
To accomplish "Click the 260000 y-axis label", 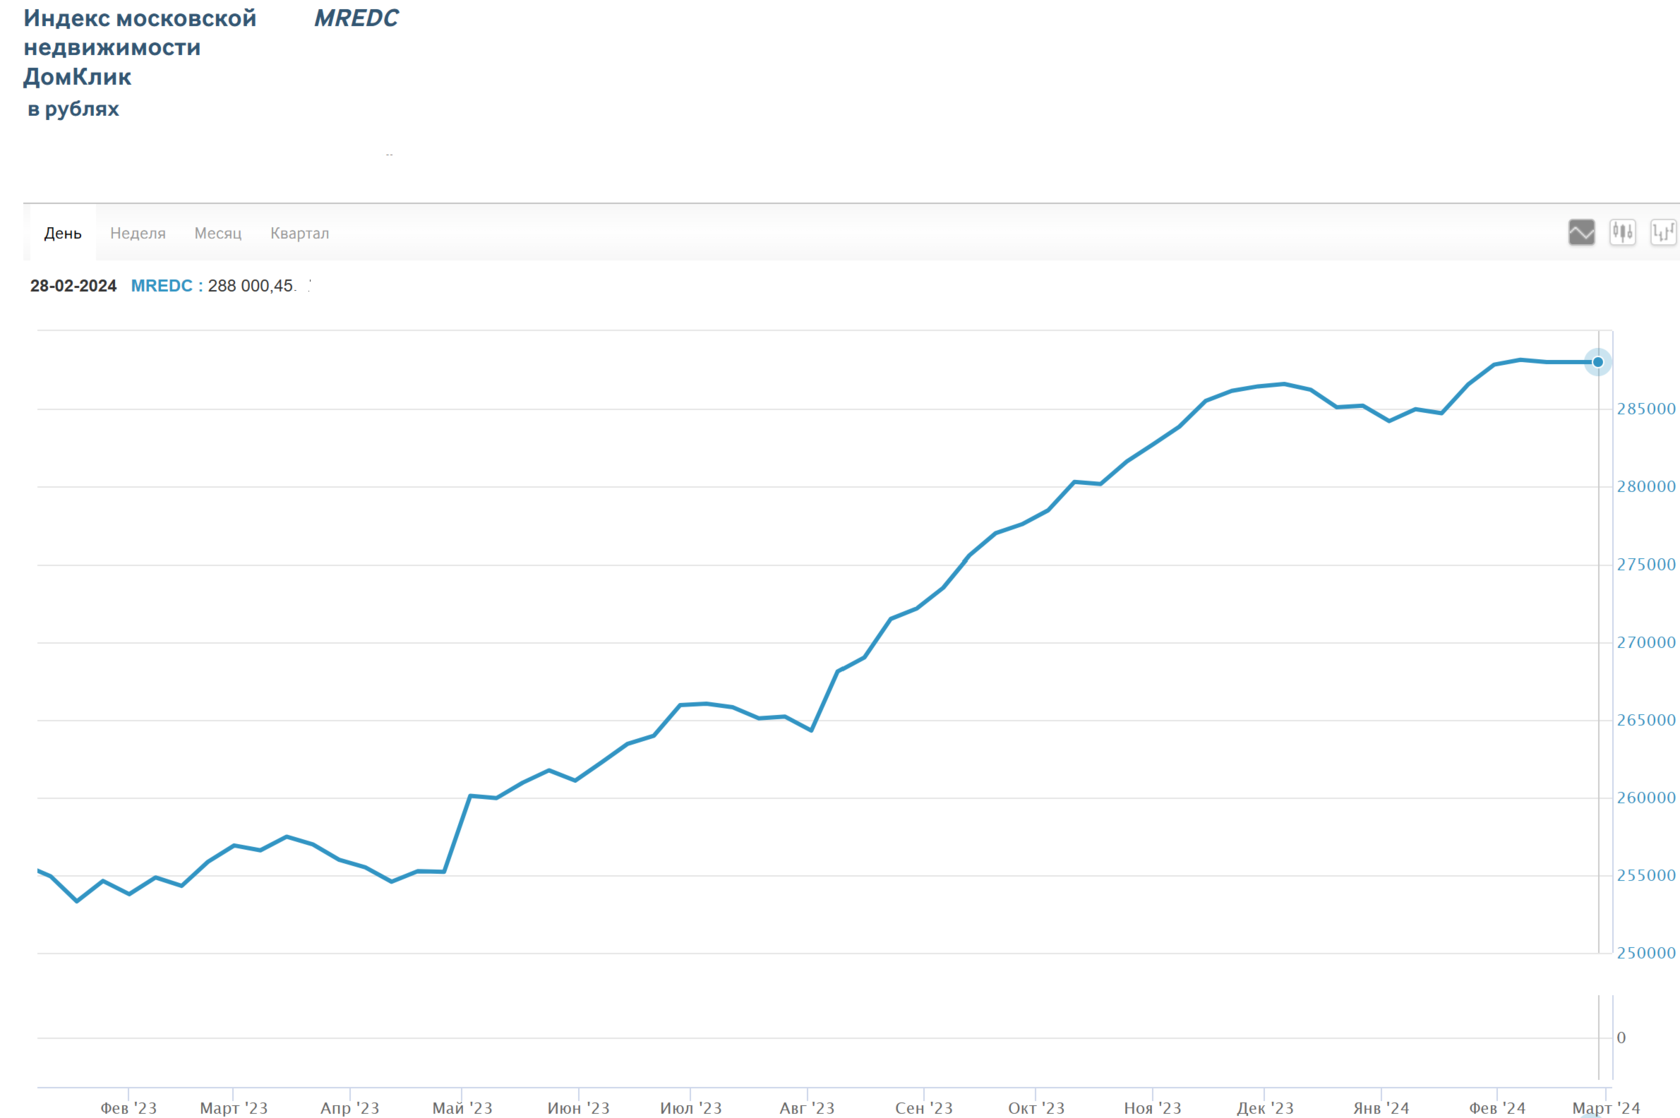I will tap(1646, 798).
